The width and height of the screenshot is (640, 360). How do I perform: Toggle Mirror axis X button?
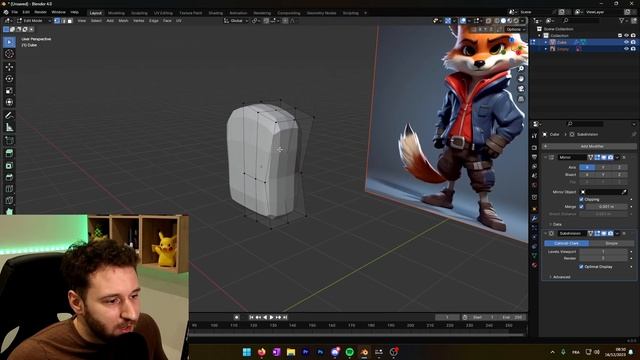tap(587, 167)
